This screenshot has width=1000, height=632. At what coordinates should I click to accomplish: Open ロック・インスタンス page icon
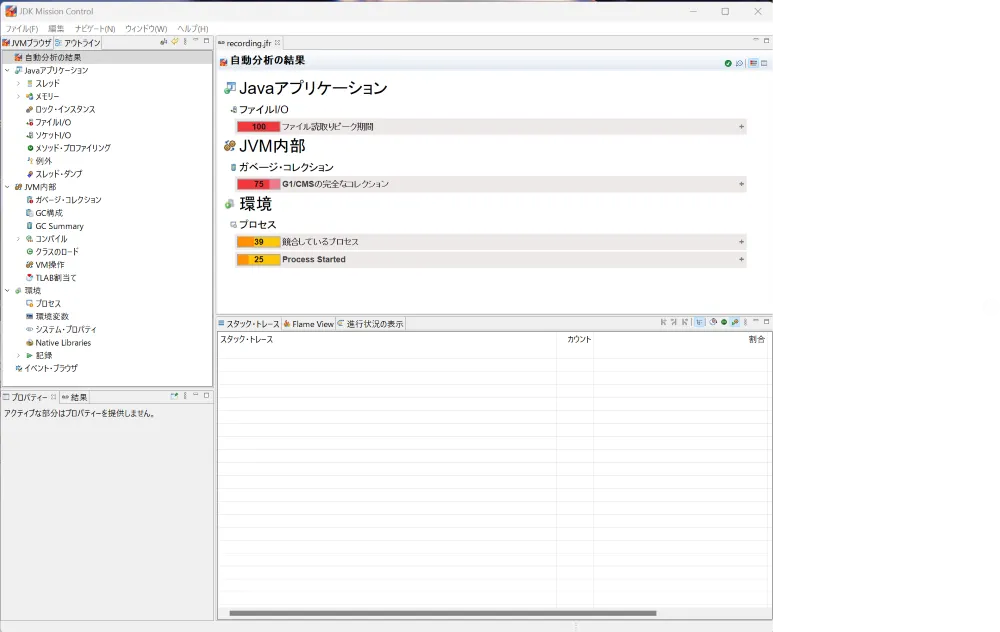coord(29,110)
